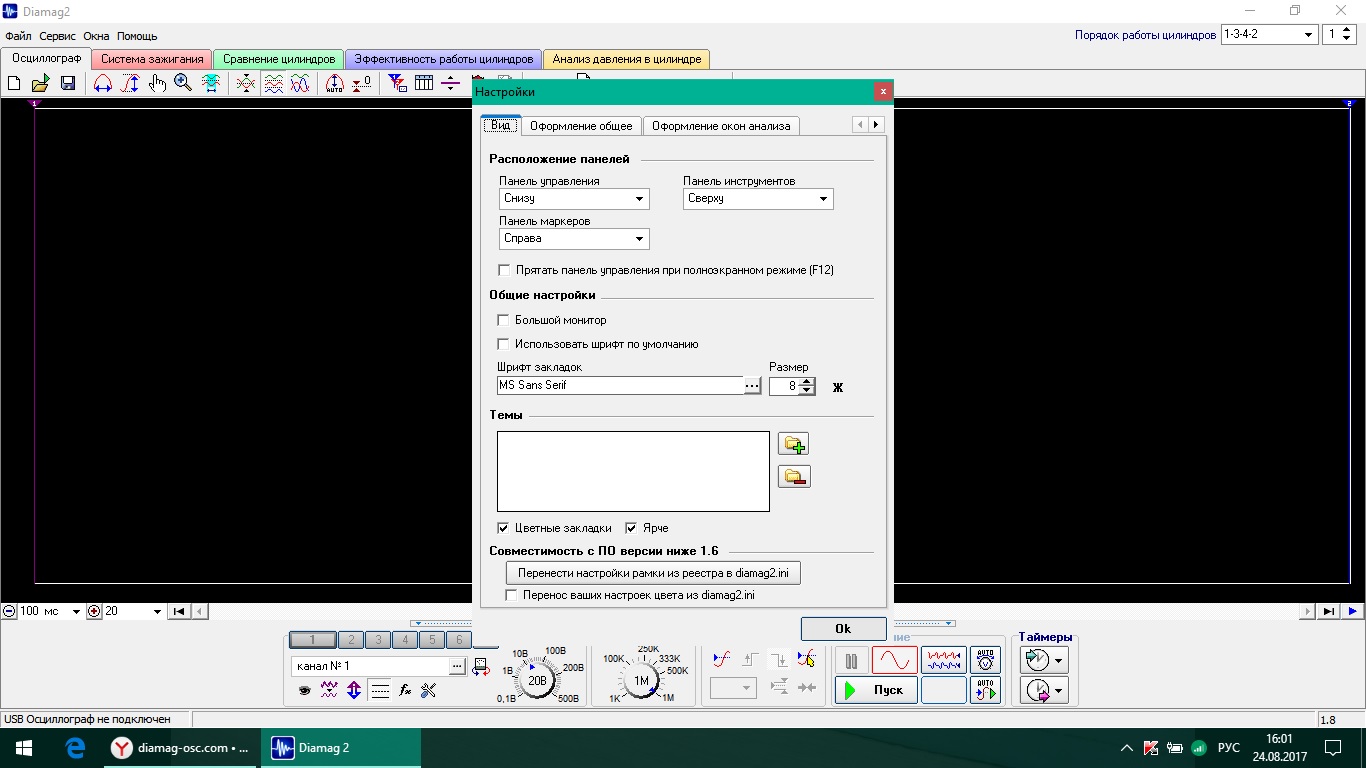The height and width of the screenshot is (768, 1366).
Task: Open the Панель управления dropdown
Action: (640, 199)
